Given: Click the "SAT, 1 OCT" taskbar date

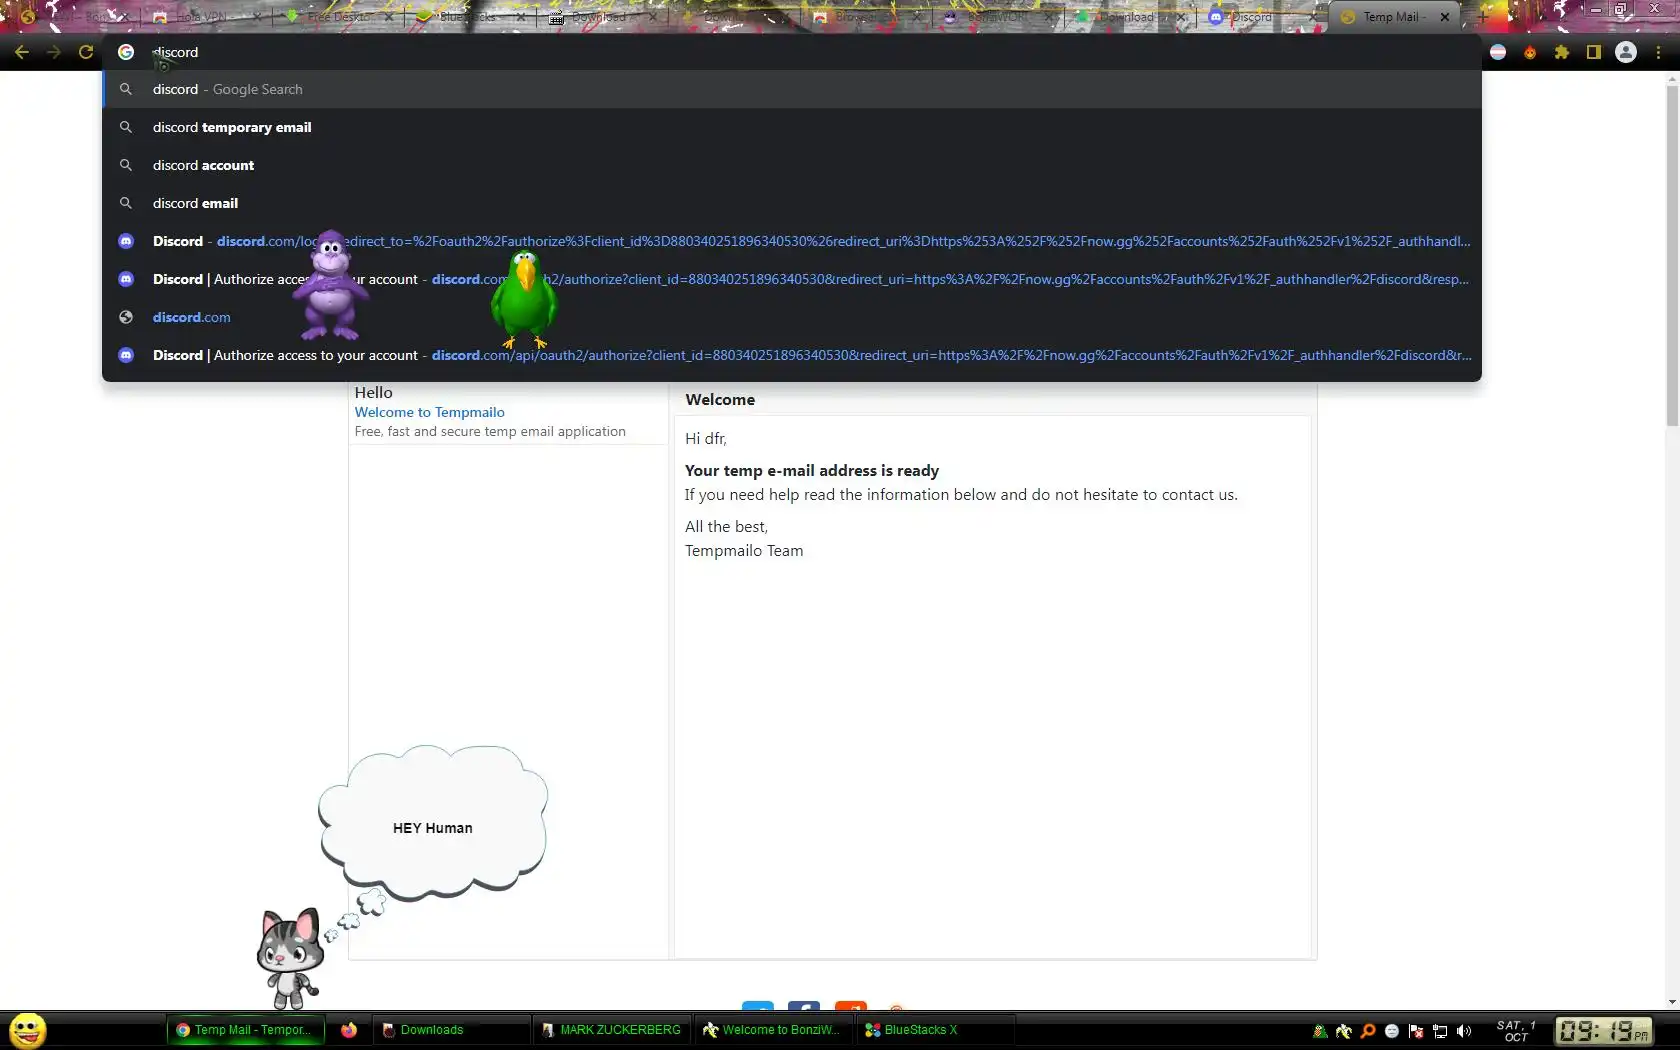Looking at the screenshot, I should [1516, 1031].
